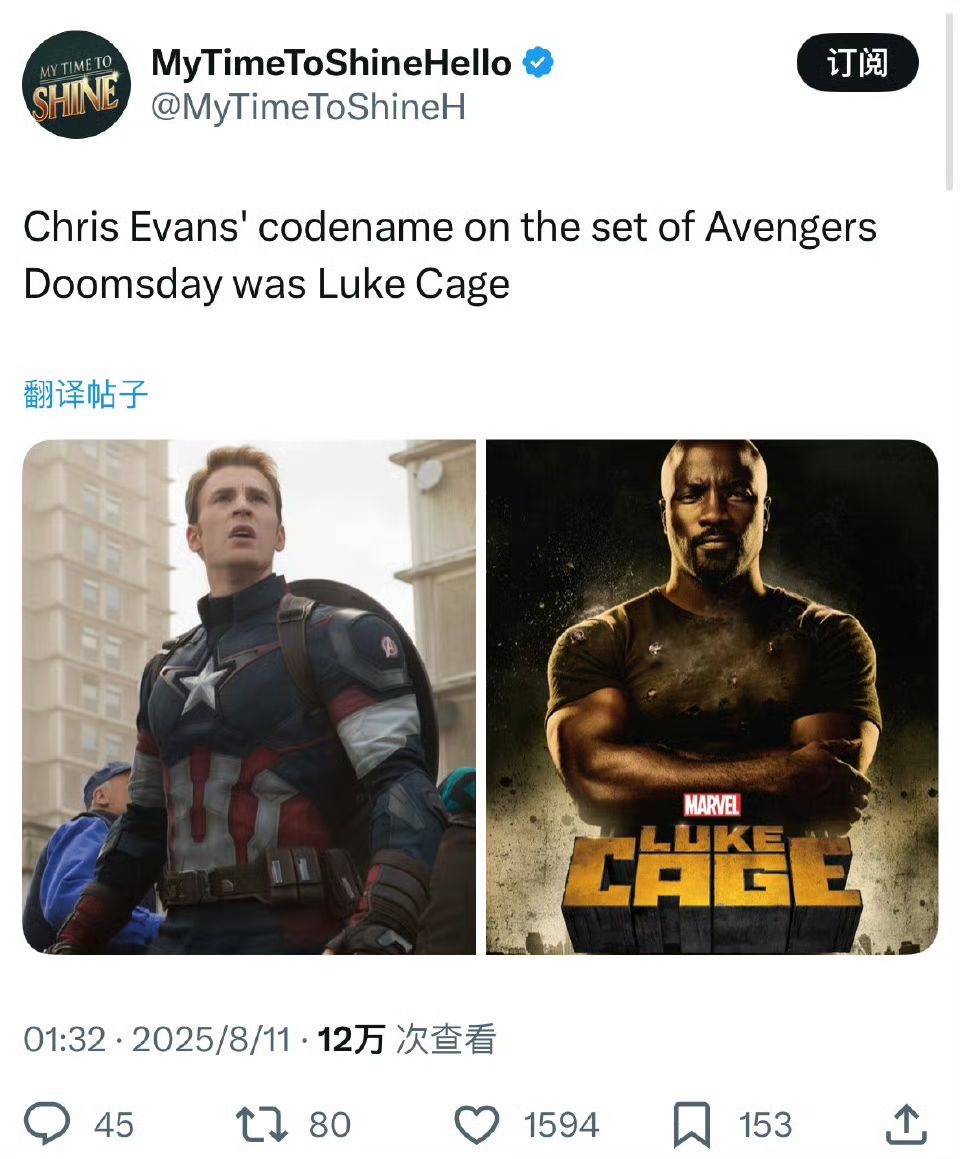Open the Luke Cage poster image
The width and height of the screenshot is (960, 1159).
tap(712, 697)
